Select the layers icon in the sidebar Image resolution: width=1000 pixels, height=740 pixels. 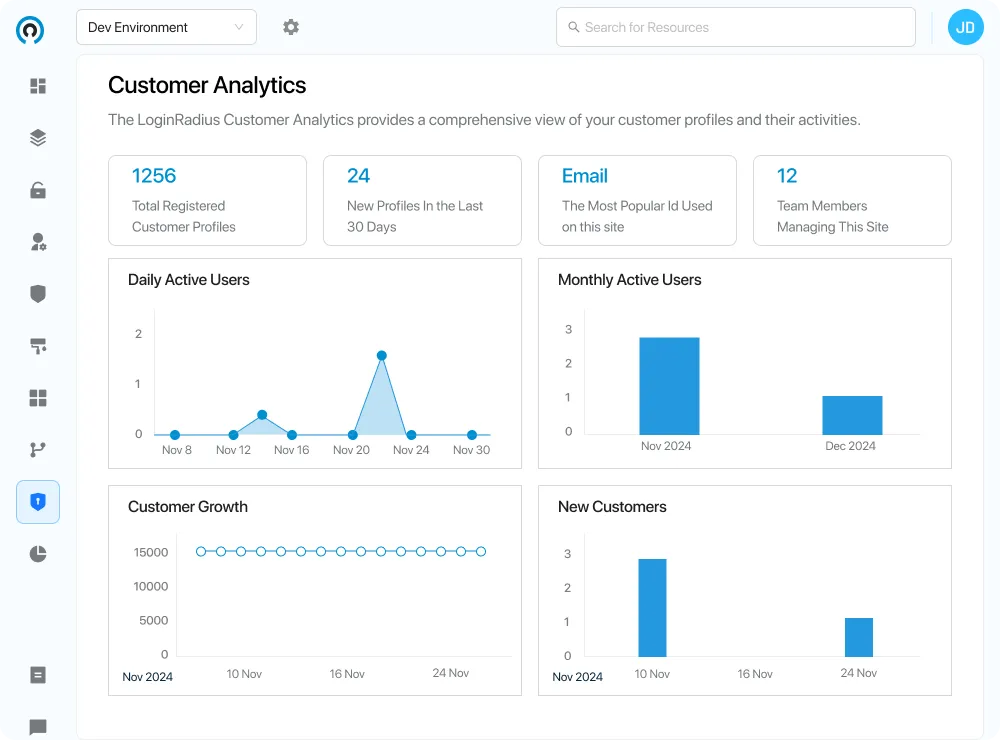click(x=37, y=138)
